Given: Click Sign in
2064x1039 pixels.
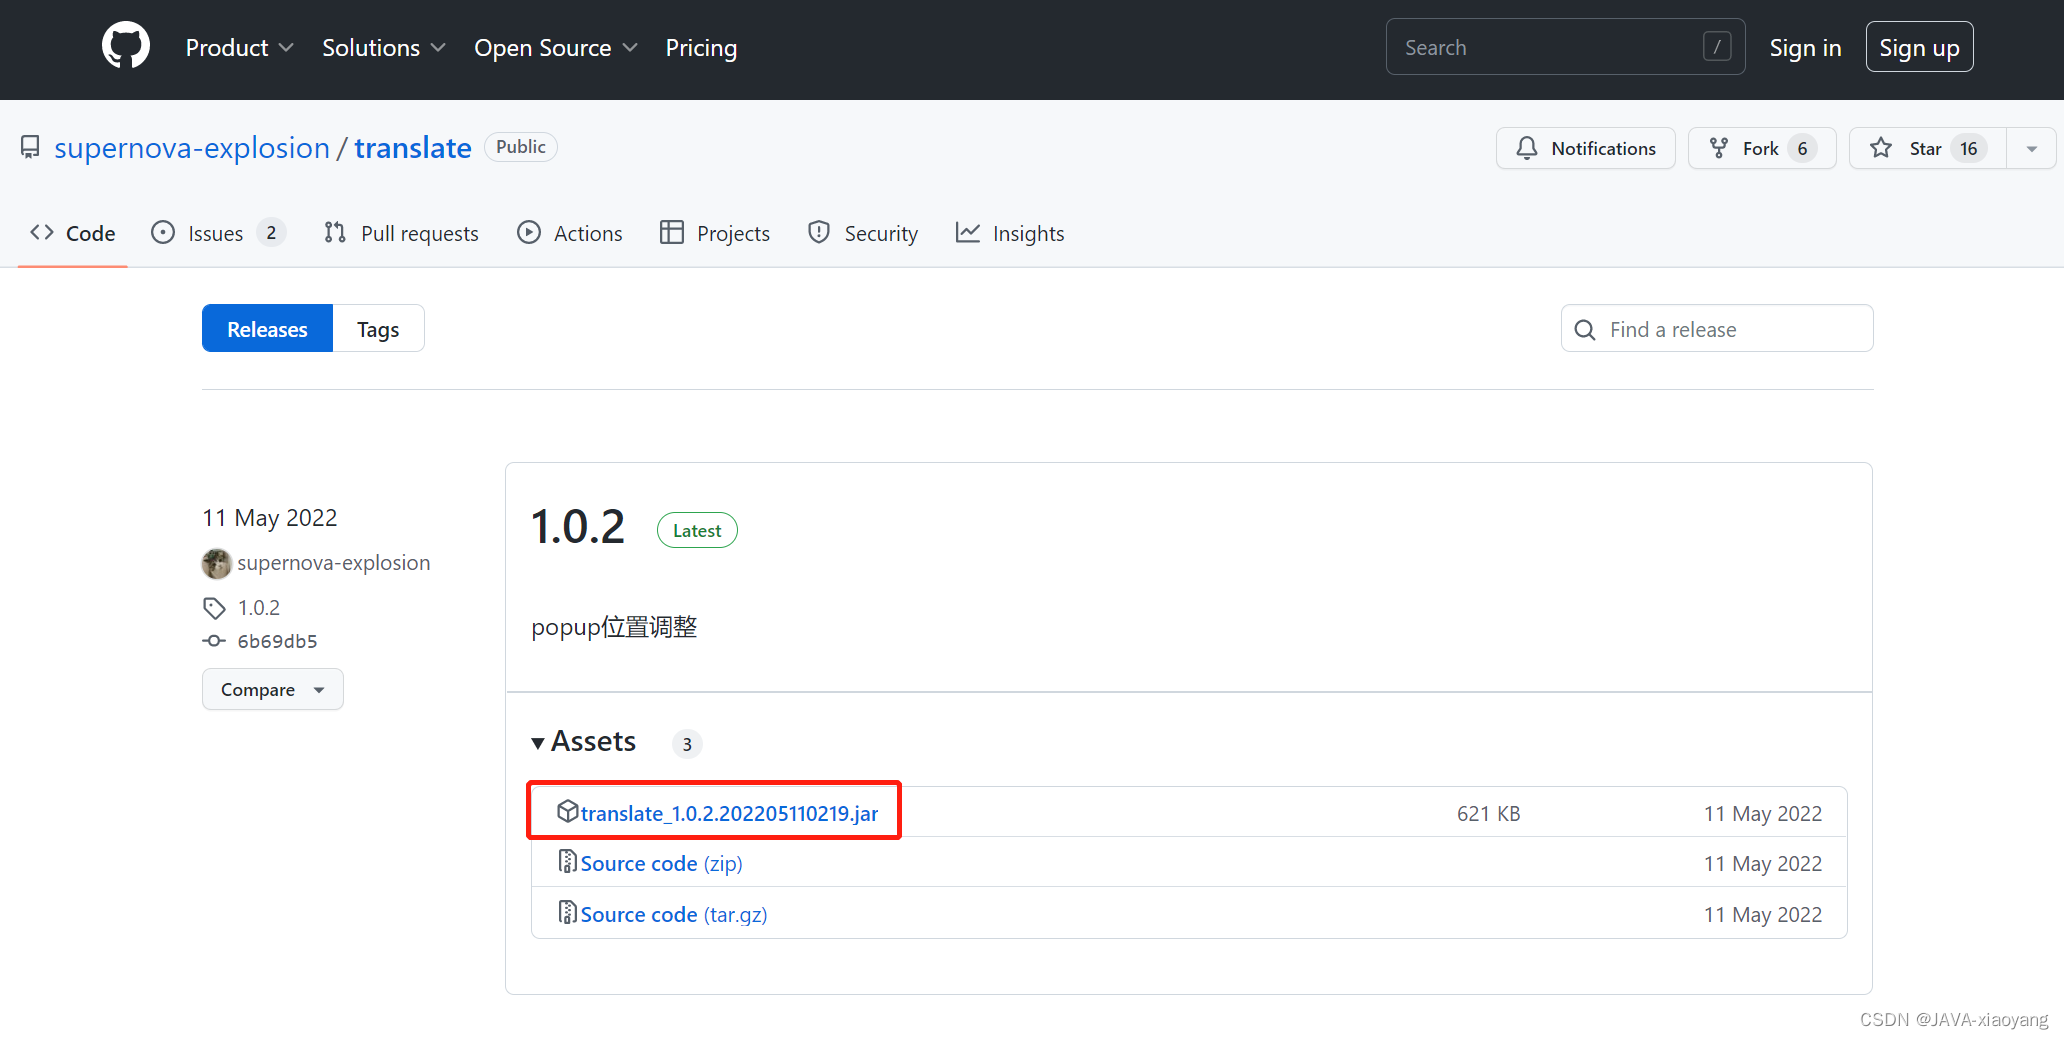Looking at the screenshot, I should (x=1805, y=48).
